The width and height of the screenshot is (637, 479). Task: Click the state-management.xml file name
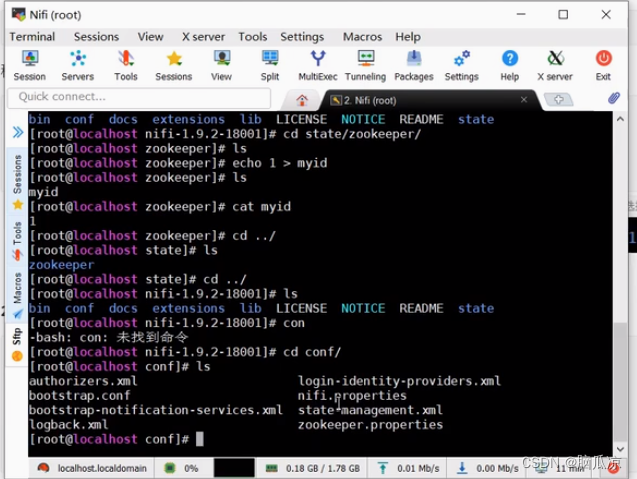click(370, 410)
